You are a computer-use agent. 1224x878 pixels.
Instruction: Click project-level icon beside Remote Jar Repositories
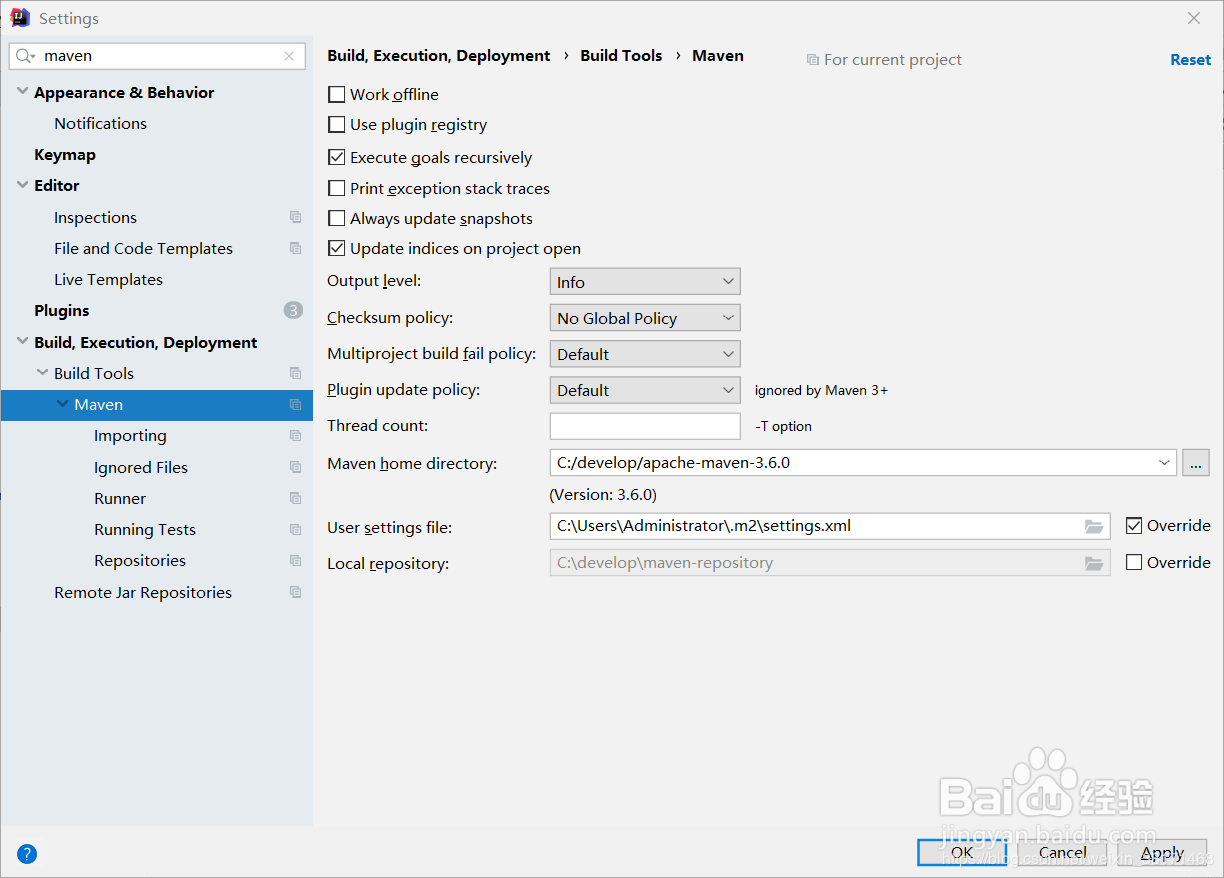[x=295, y=592]
